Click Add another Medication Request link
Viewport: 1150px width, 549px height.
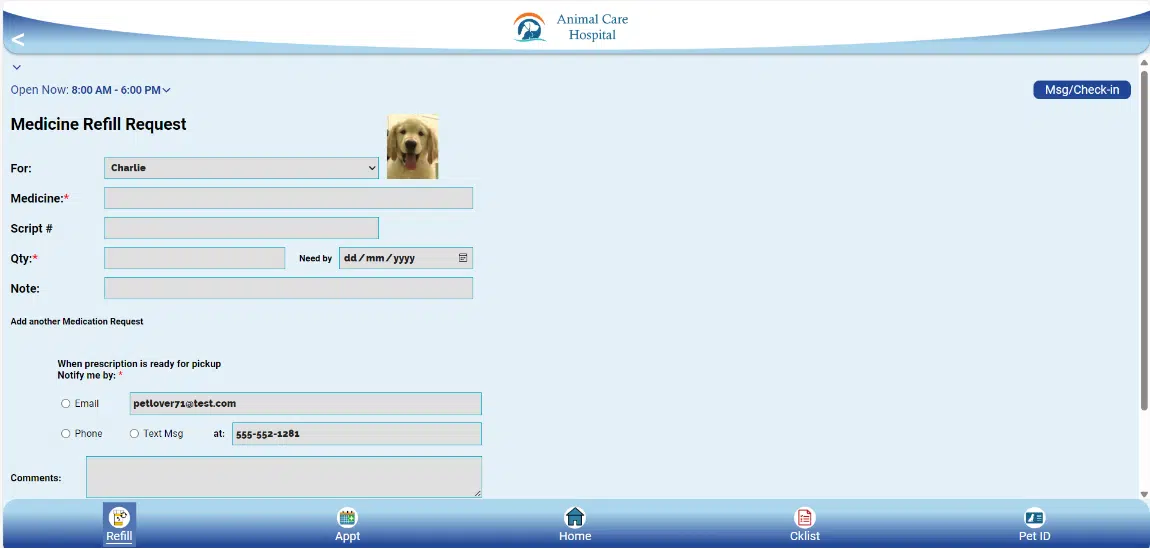click(77, 322)
